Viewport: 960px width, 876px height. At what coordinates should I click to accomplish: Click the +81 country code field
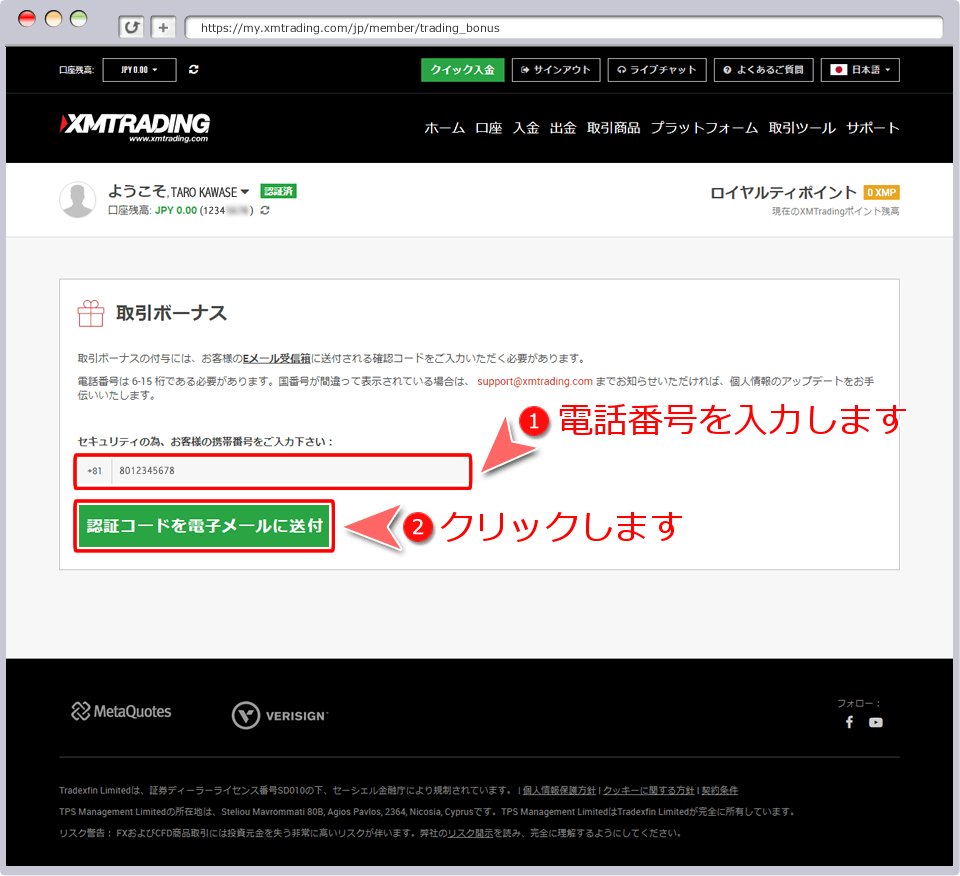tap(94, 471)
